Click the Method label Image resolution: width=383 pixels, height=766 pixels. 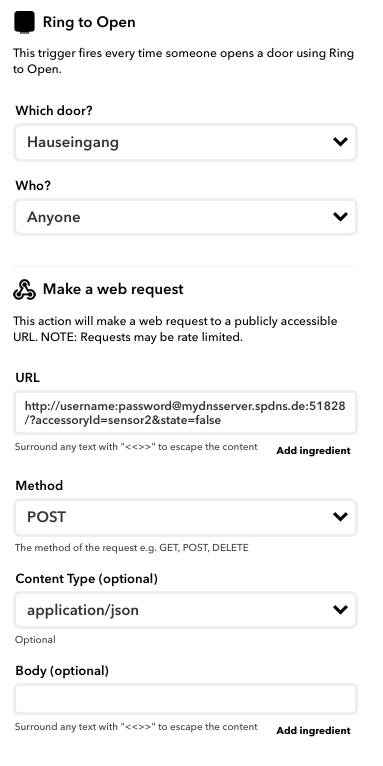pos(39,486)
